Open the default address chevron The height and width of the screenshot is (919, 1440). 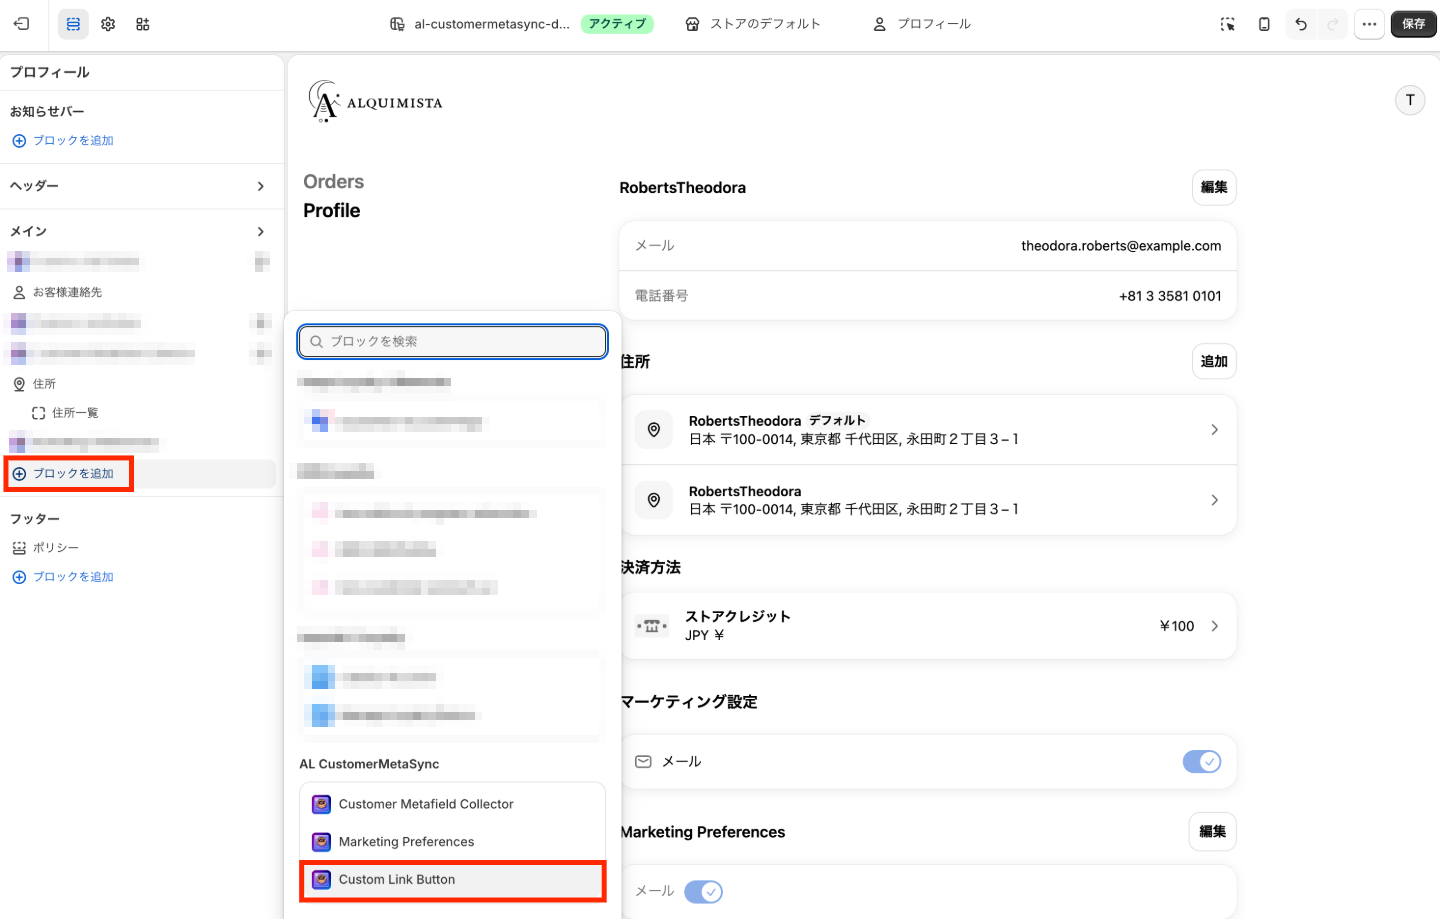[1214, 430]
